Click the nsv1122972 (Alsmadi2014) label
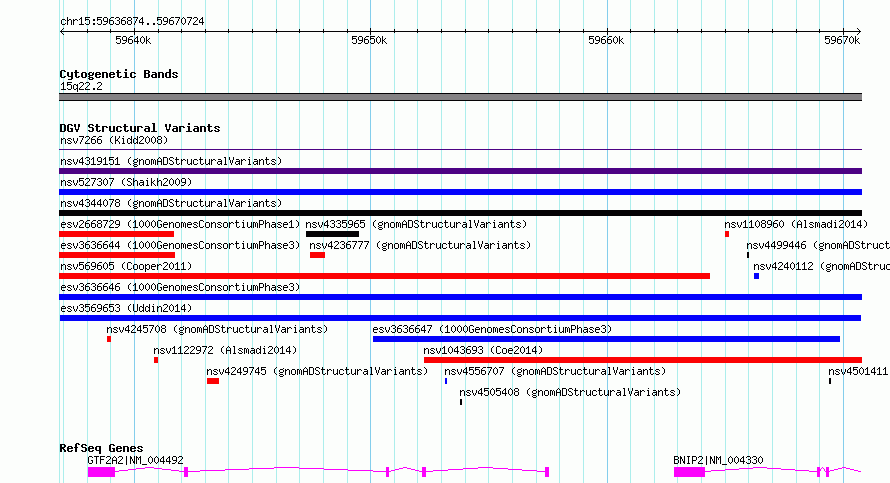Viewport: 890px width, 483px height. pos(225,350)
